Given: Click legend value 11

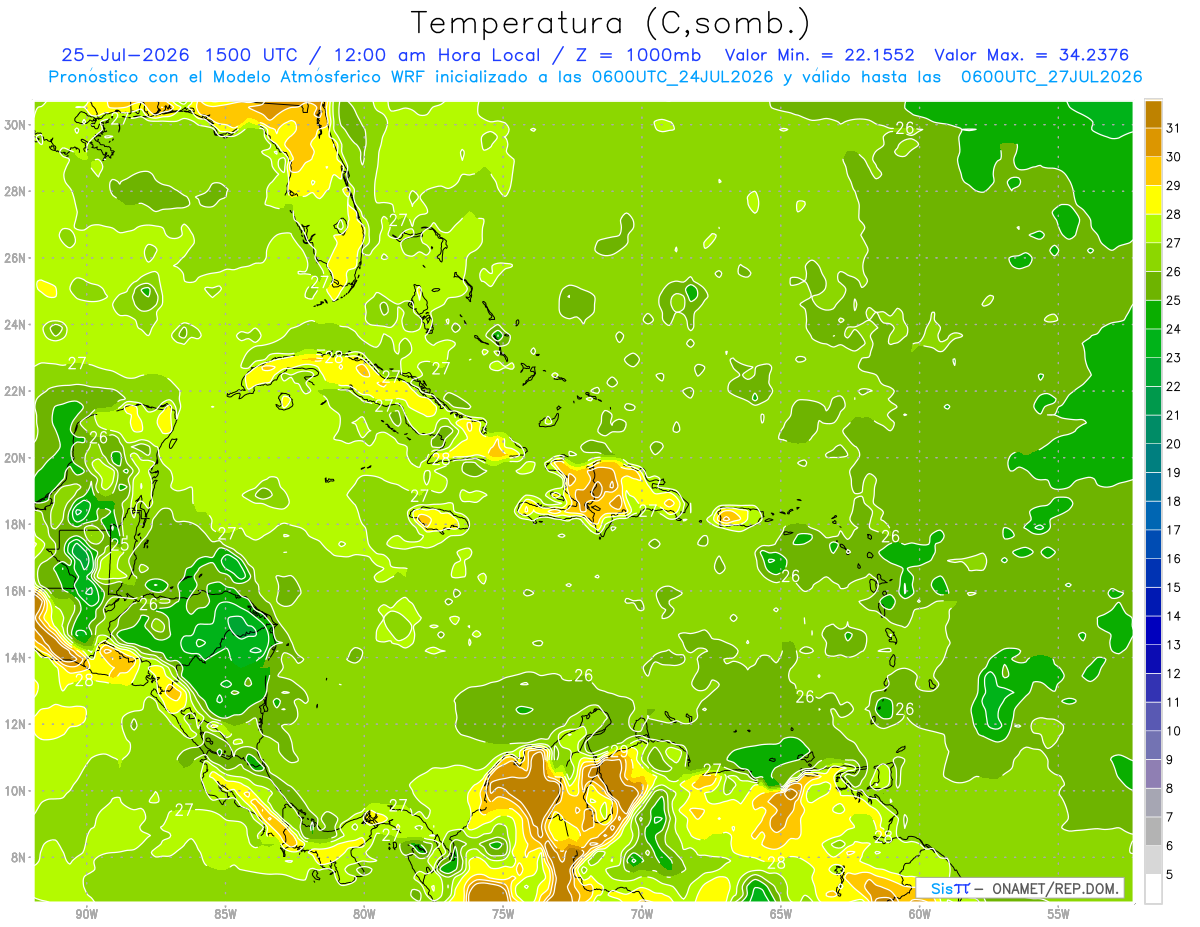Looking at the screenshot, I should click(x=1174, y=702).
